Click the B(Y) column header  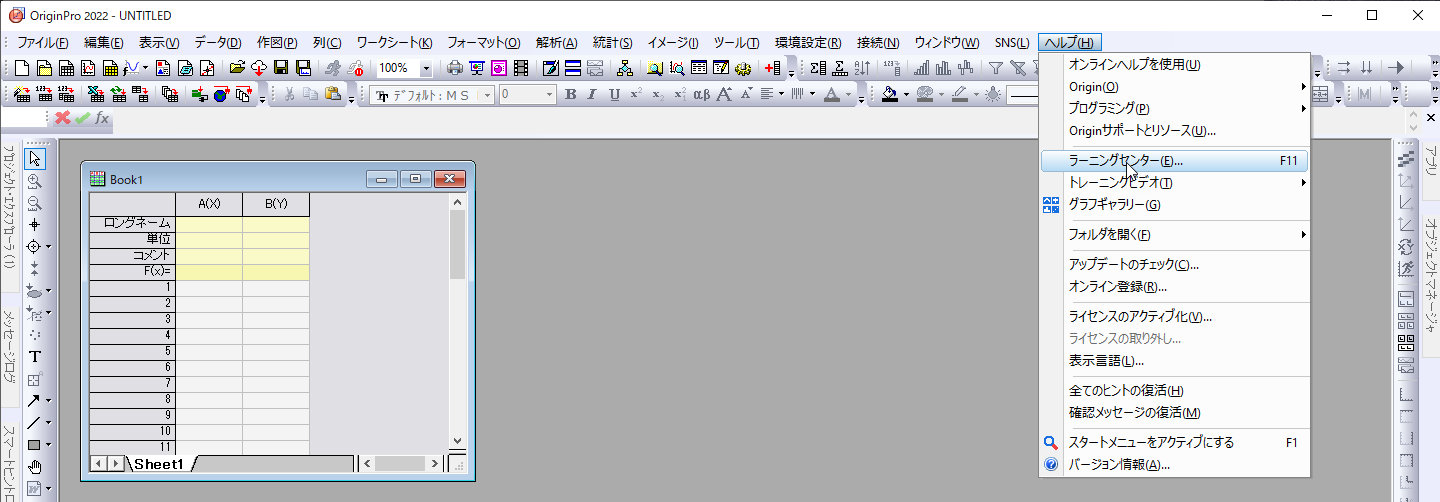pyautogui.click(x=276, y=204)
